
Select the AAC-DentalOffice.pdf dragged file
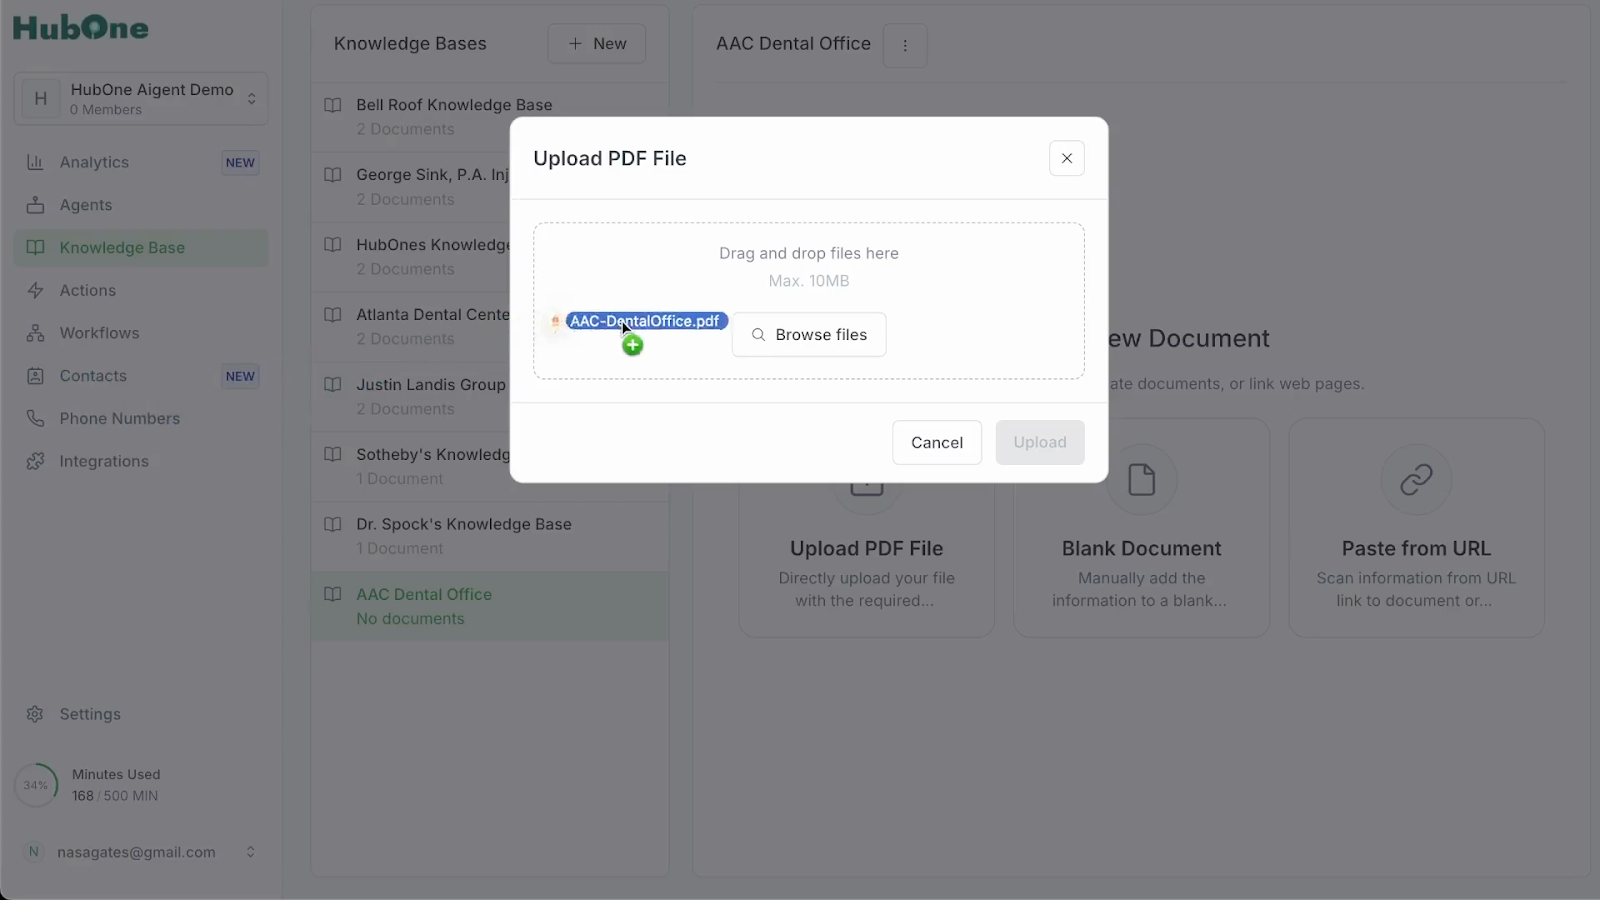(x=647, y=321)
